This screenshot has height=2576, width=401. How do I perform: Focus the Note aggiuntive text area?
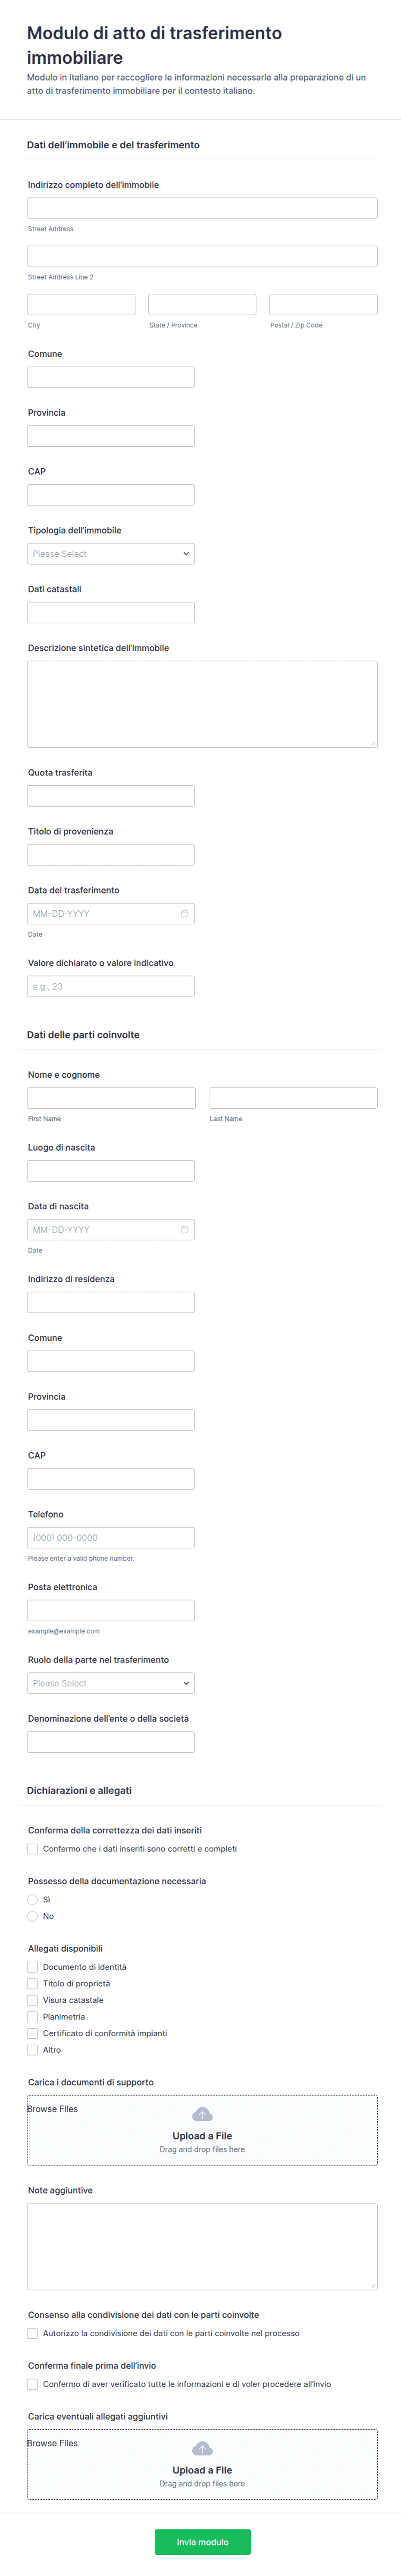point(202,2246)
